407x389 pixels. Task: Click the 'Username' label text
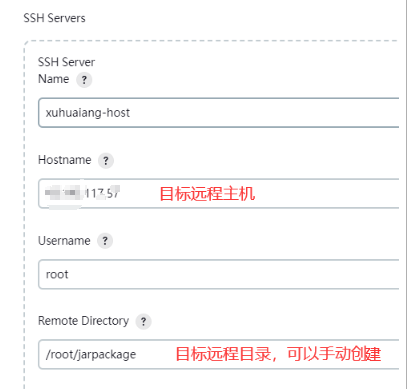click(64, 241)
